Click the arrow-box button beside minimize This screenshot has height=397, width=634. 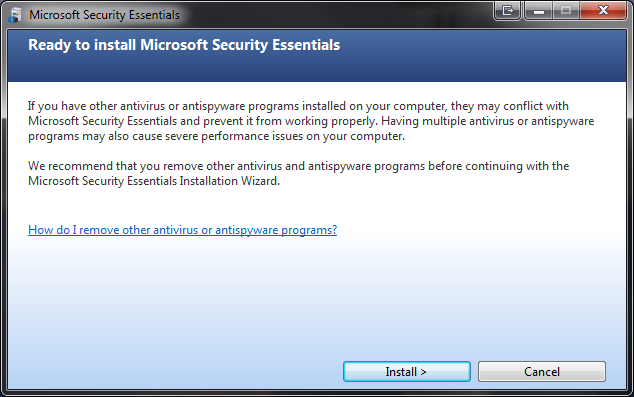[507, 10]
